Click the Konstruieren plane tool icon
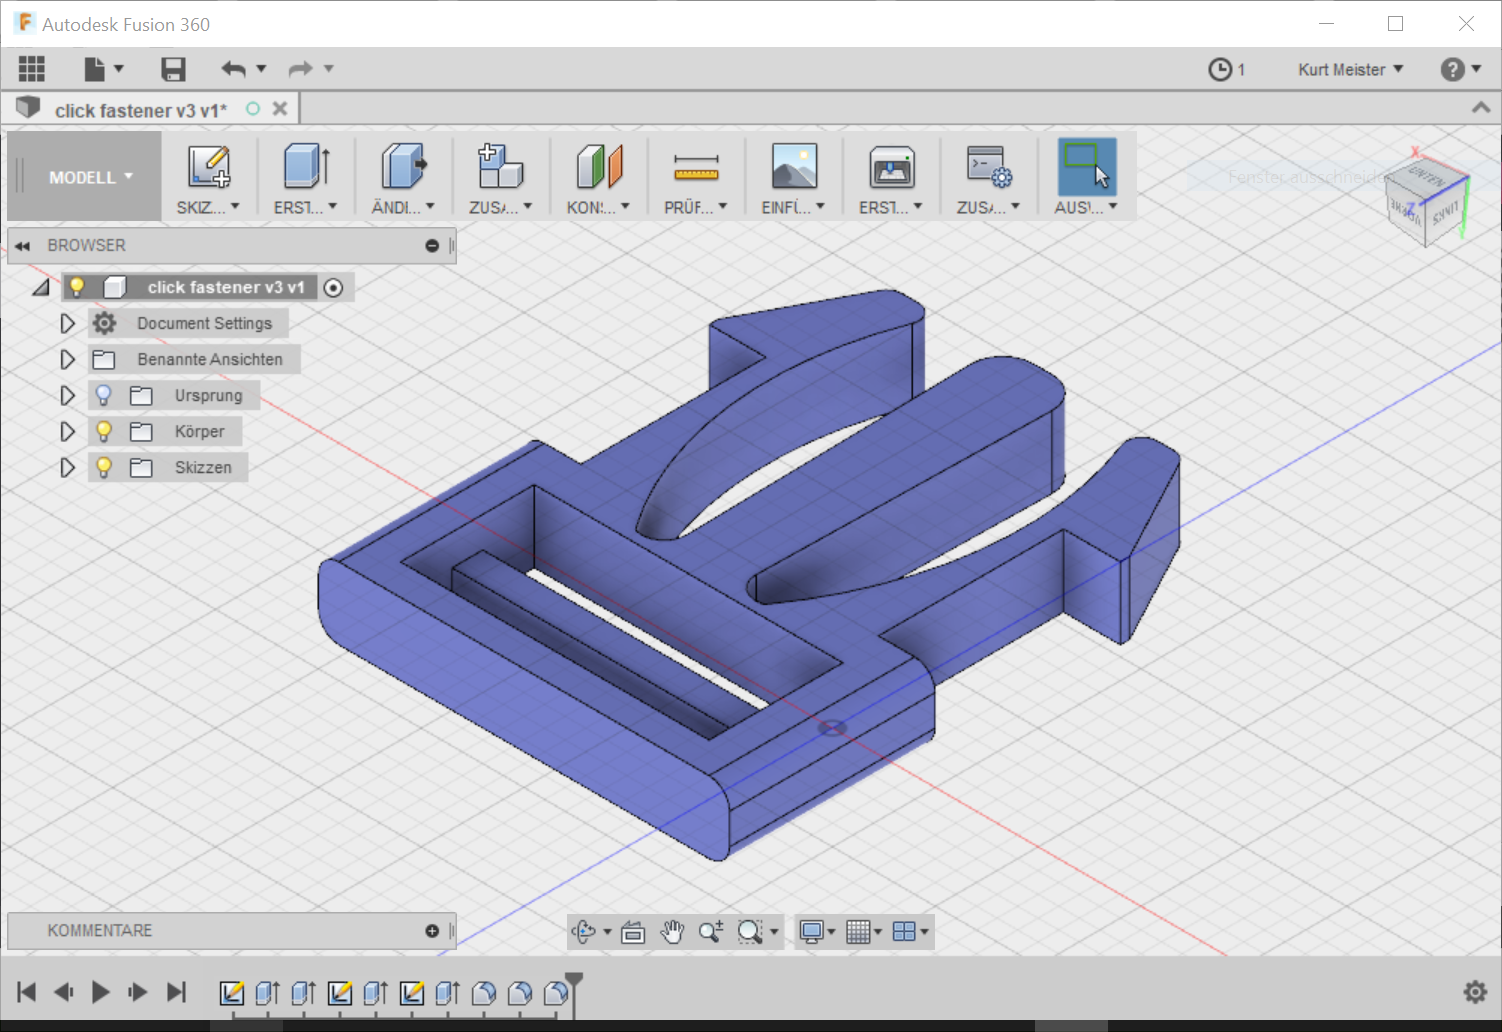This screenshot has height=1032, width=1502. (x=598, y=166)
